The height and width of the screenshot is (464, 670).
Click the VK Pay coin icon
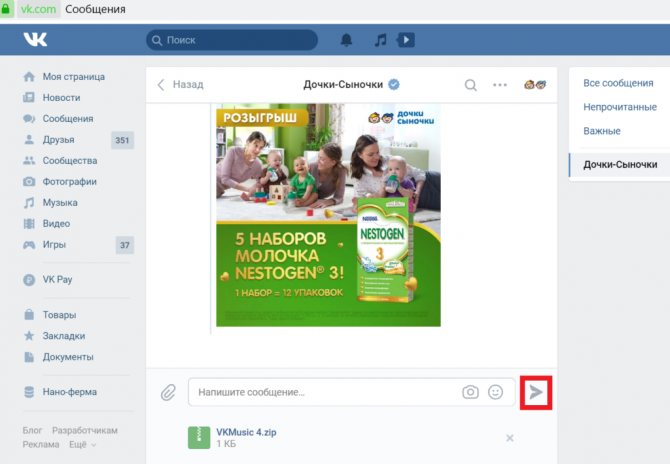point(29,280)
